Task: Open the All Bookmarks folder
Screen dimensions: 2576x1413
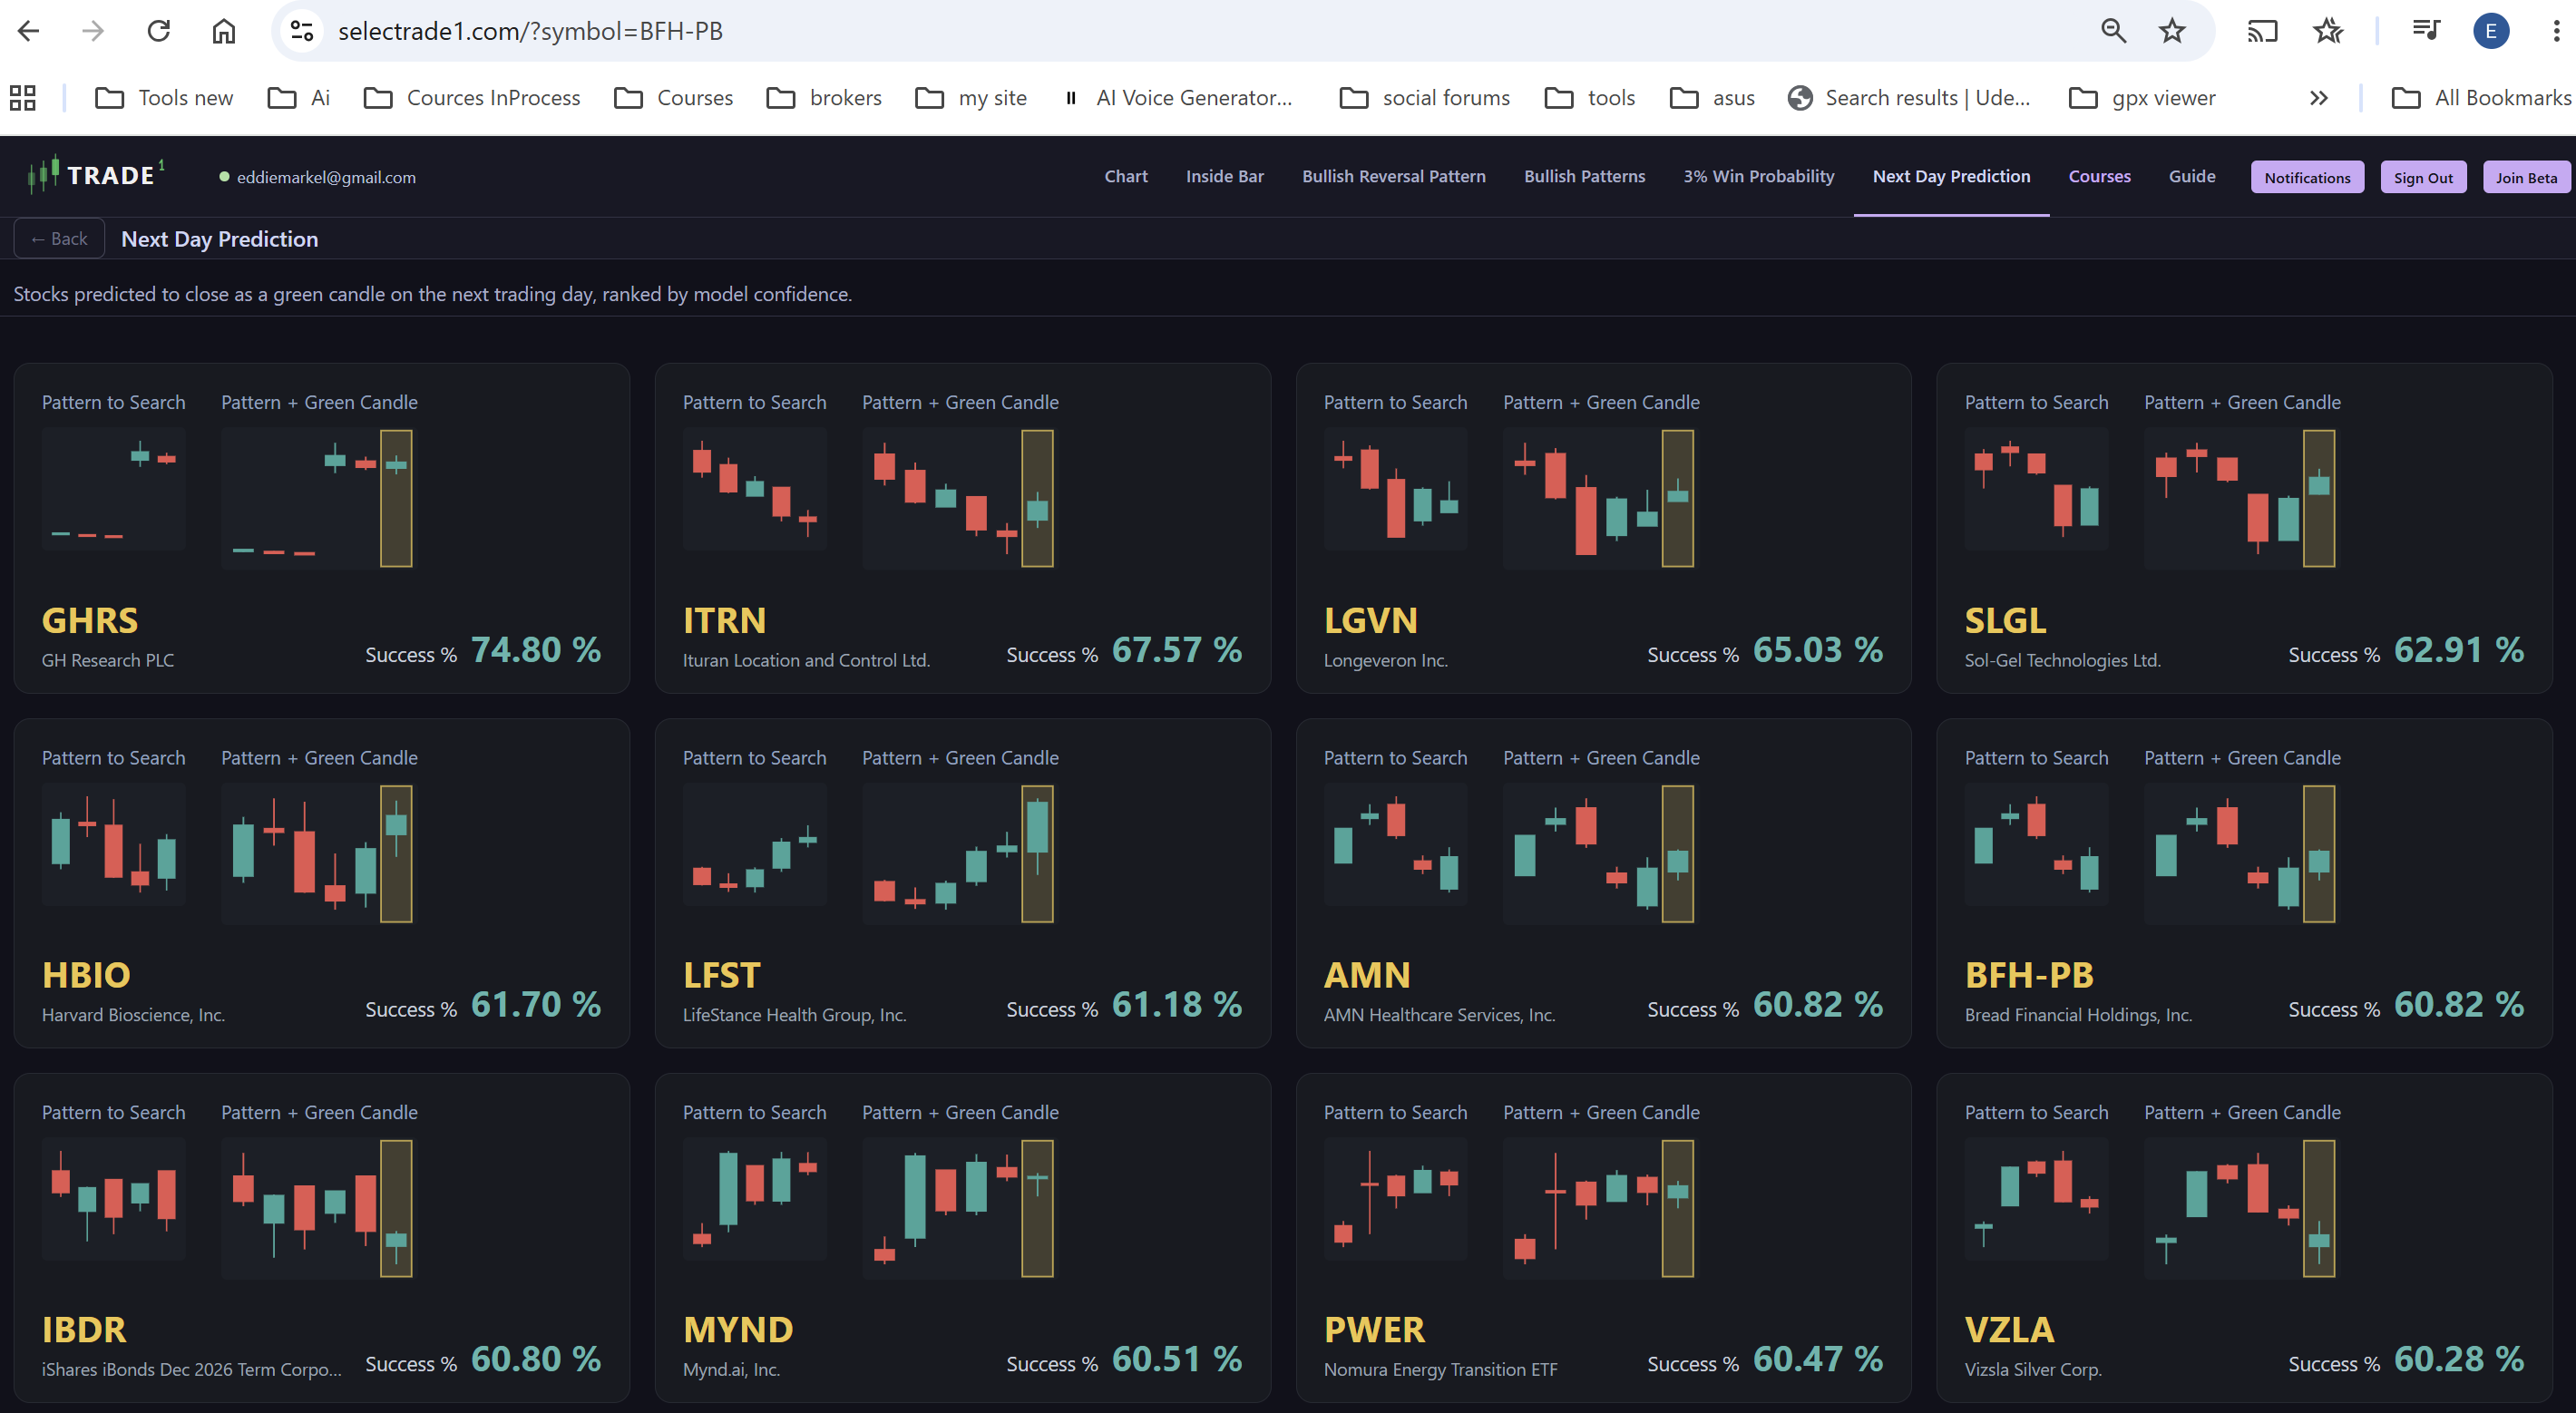Action: 2481,98
